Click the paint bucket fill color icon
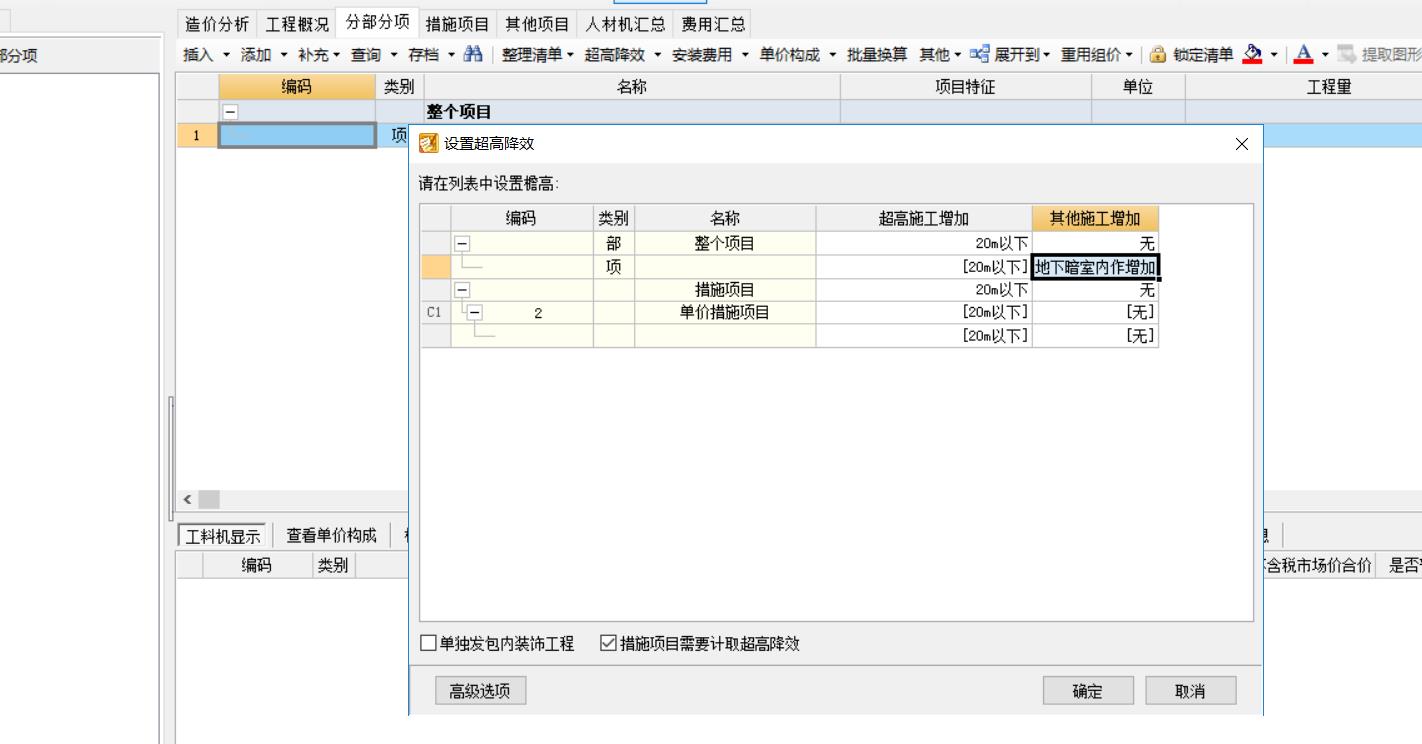Viewport: 1422px width, 744px height. pos(1250,55)
